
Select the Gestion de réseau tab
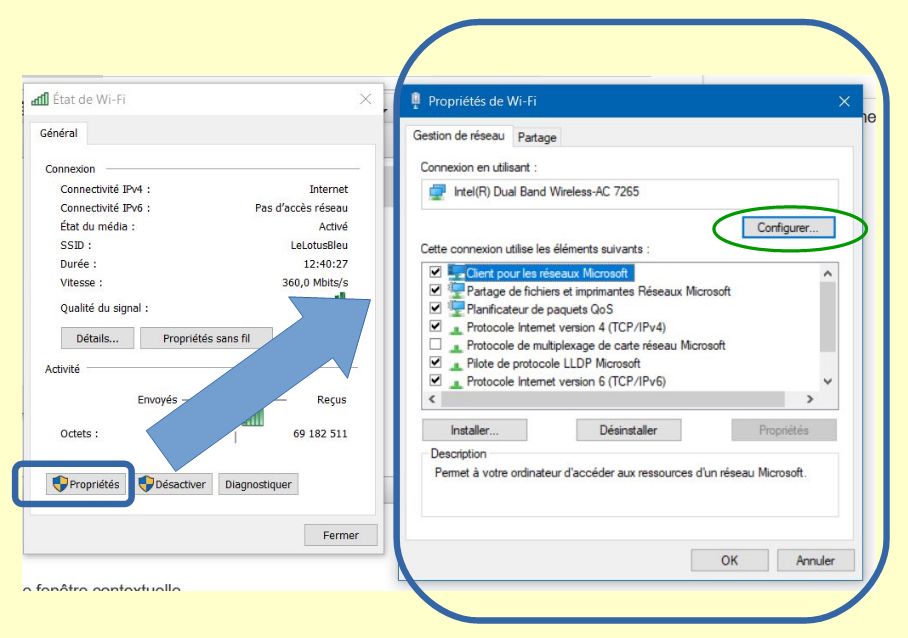(x=459, y=136)
